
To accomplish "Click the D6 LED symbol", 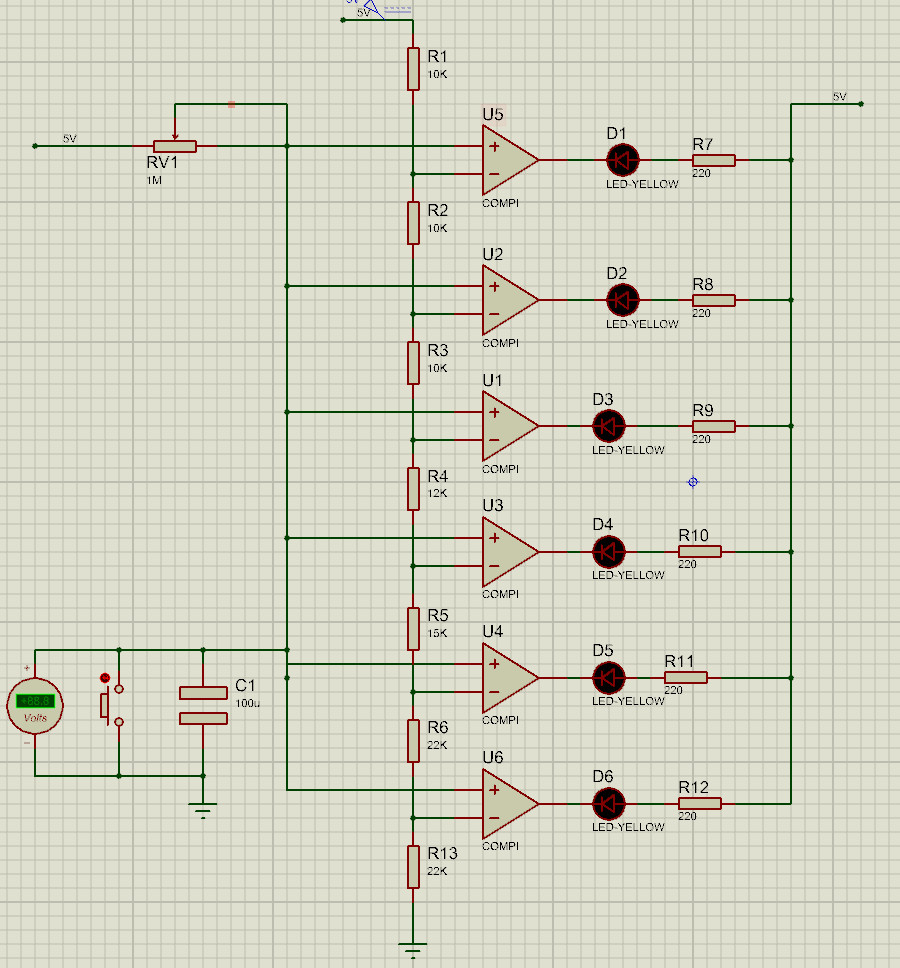I will (x=609, y=804).
